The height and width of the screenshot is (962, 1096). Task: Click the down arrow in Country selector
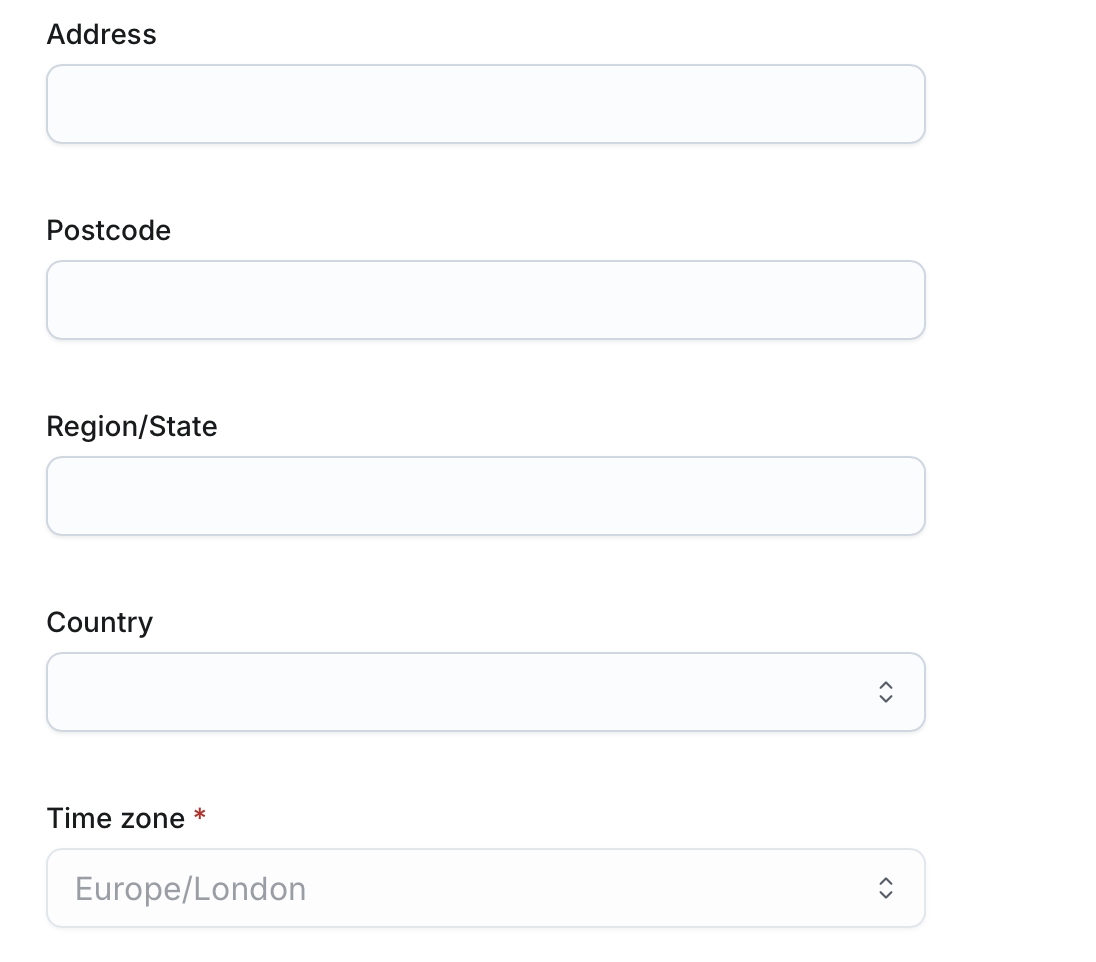click(885, 699)
